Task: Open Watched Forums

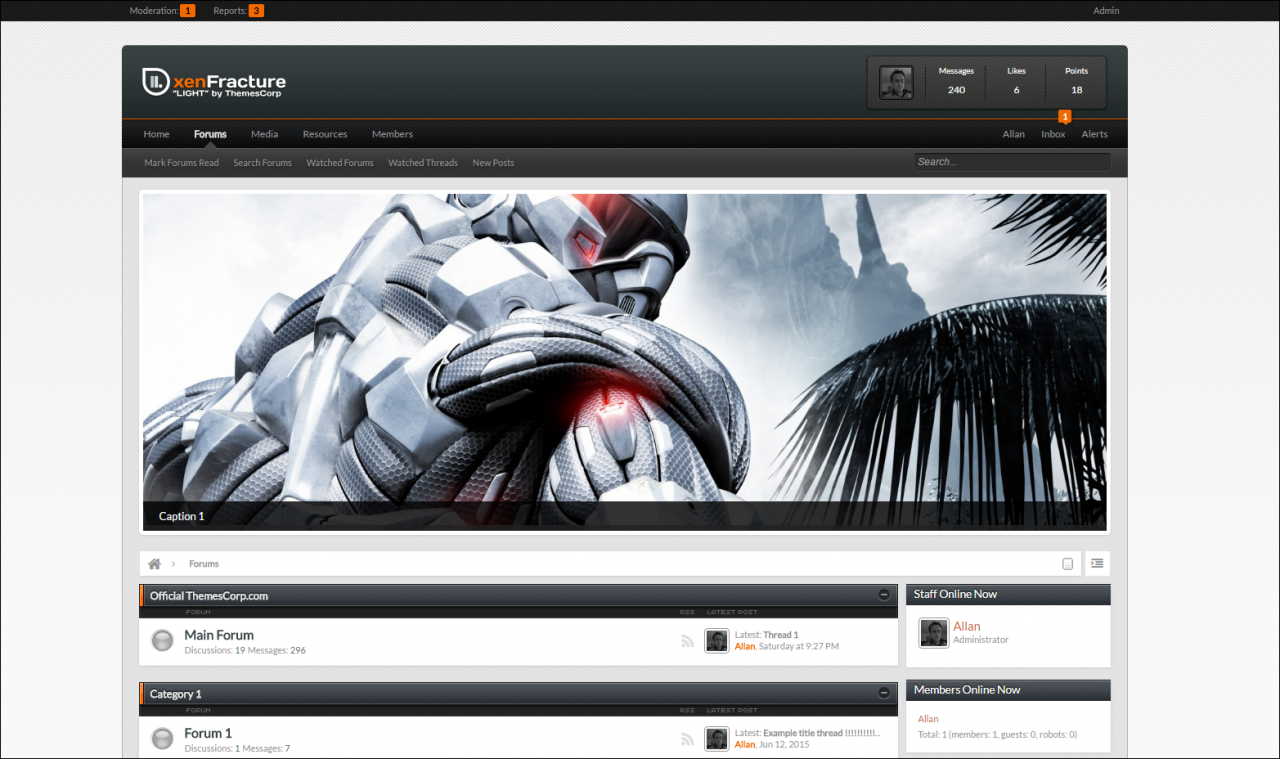Action: point(340,163)
